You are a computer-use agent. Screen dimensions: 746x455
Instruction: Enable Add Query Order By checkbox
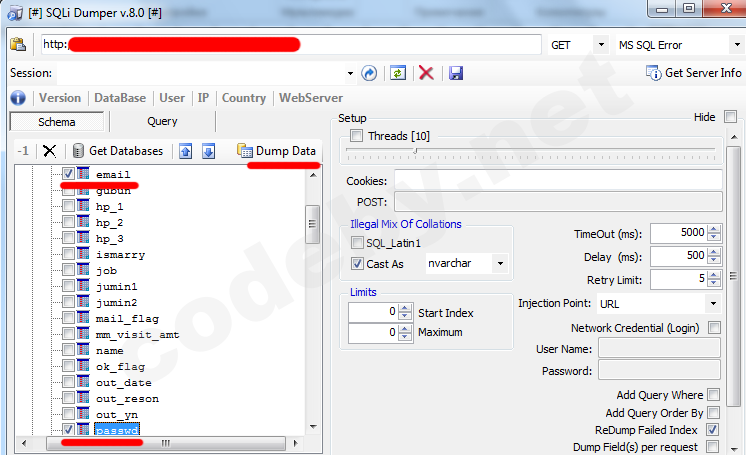pos(713,412)
